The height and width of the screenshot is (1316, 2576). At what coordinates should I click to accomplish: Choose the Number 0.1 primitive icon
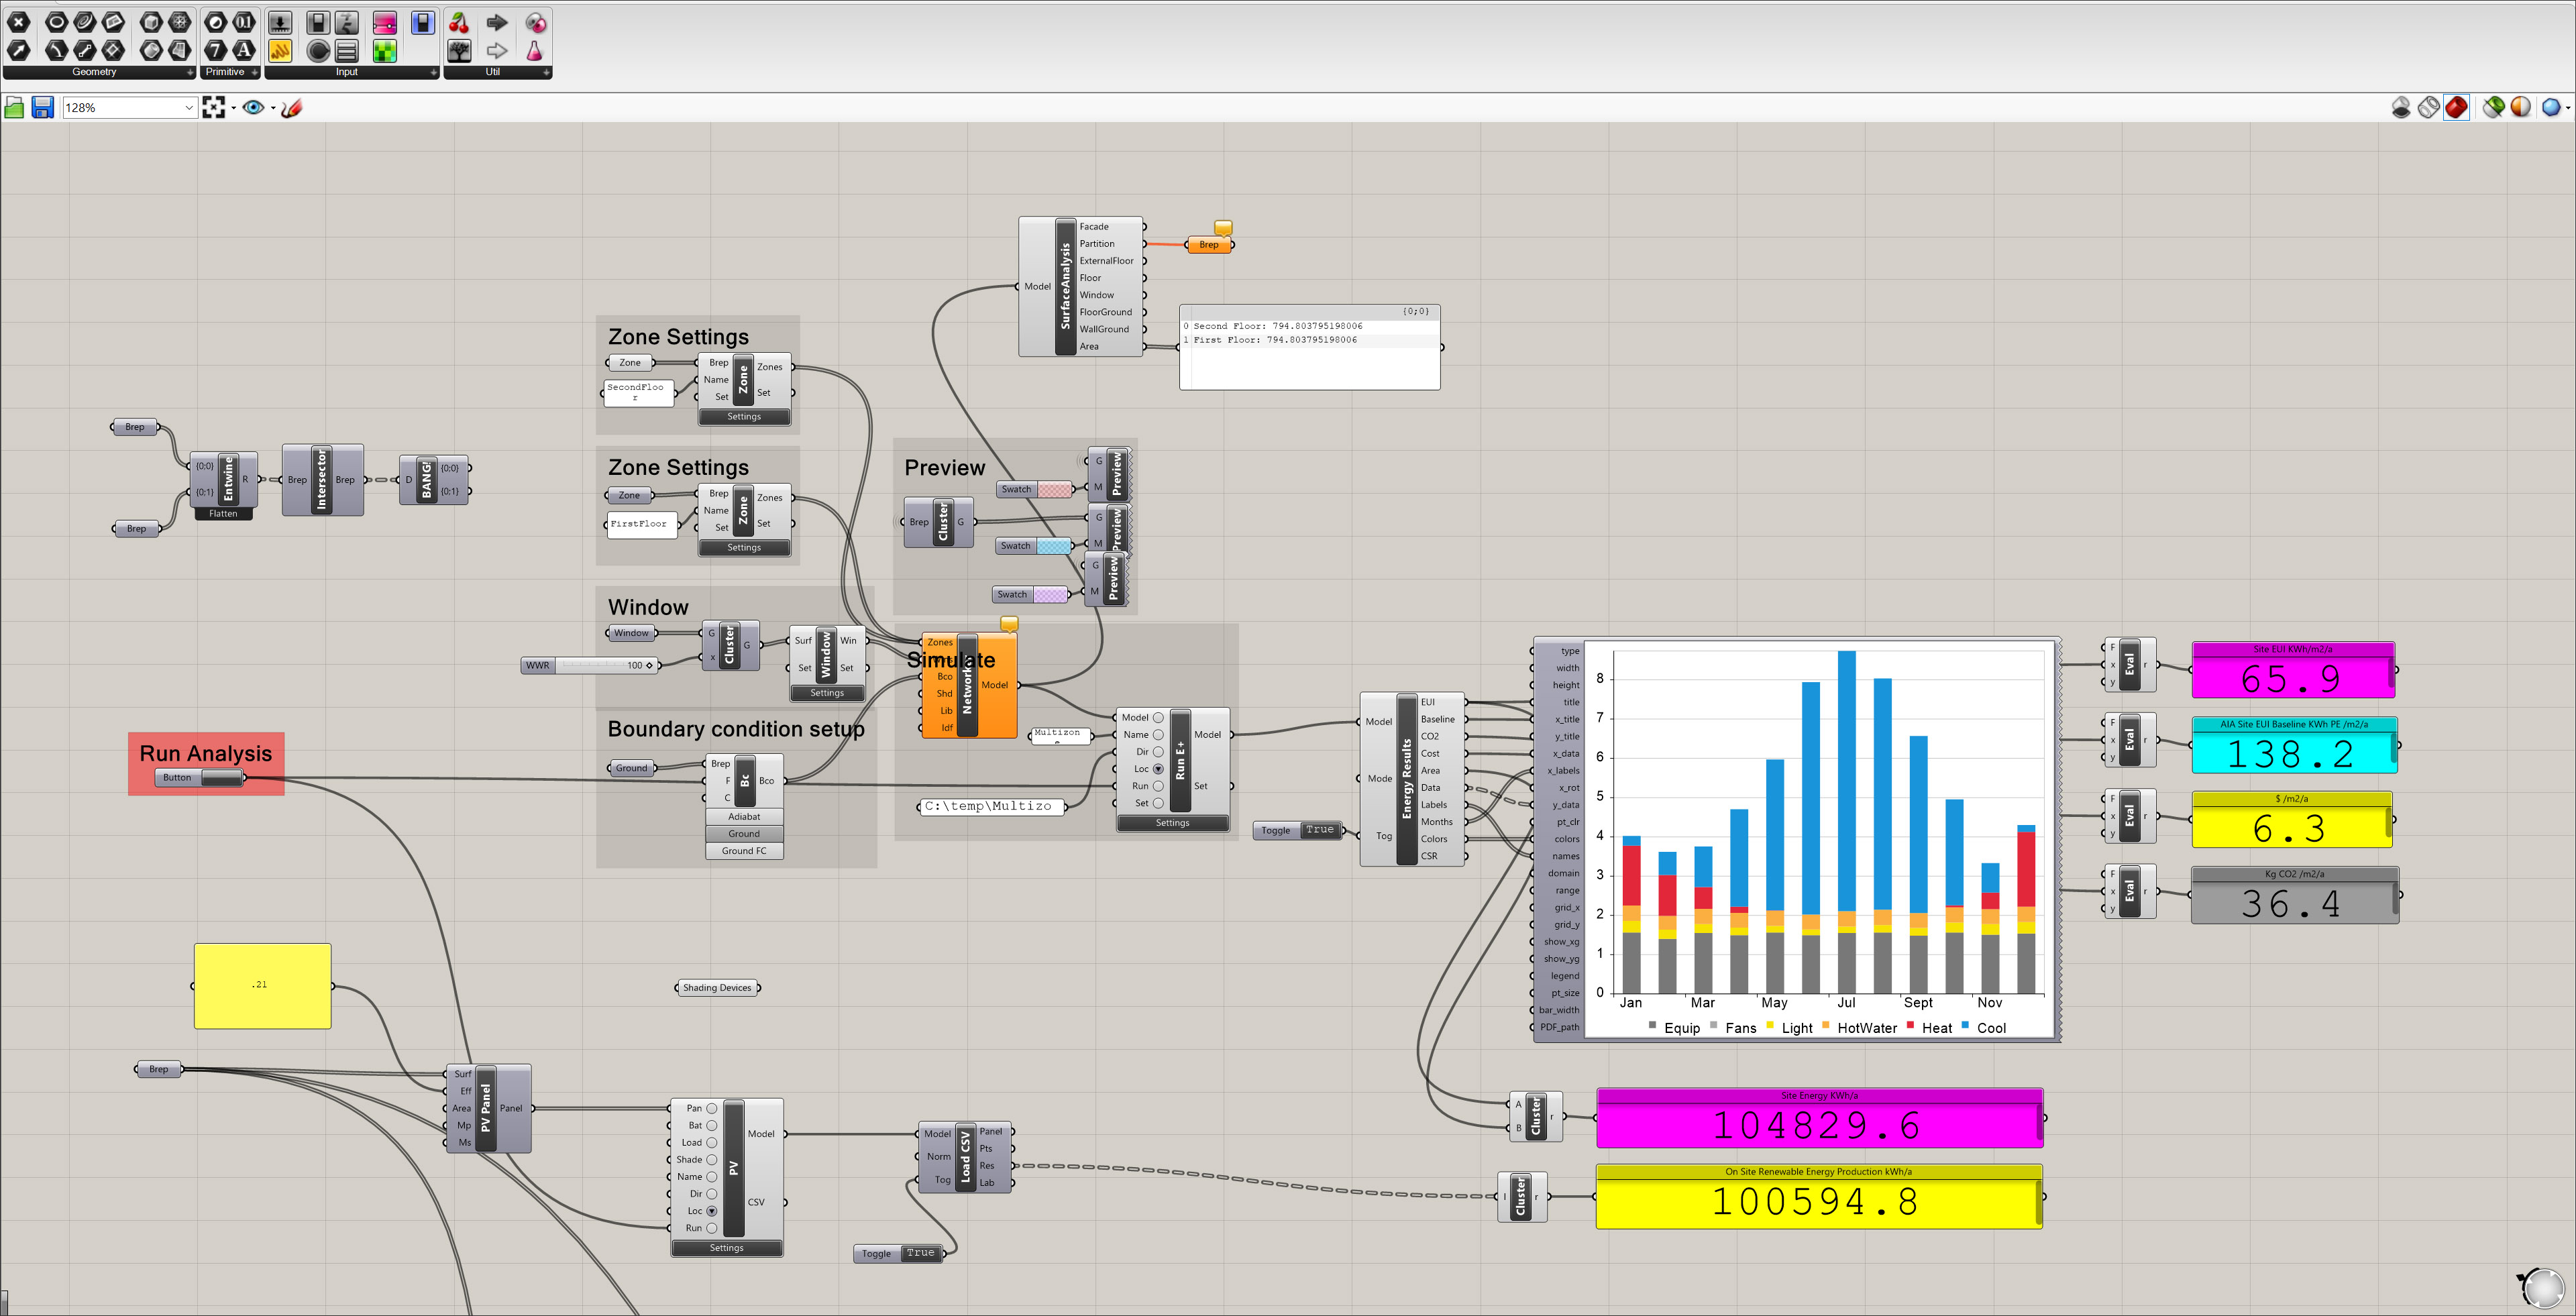(244, 22)
